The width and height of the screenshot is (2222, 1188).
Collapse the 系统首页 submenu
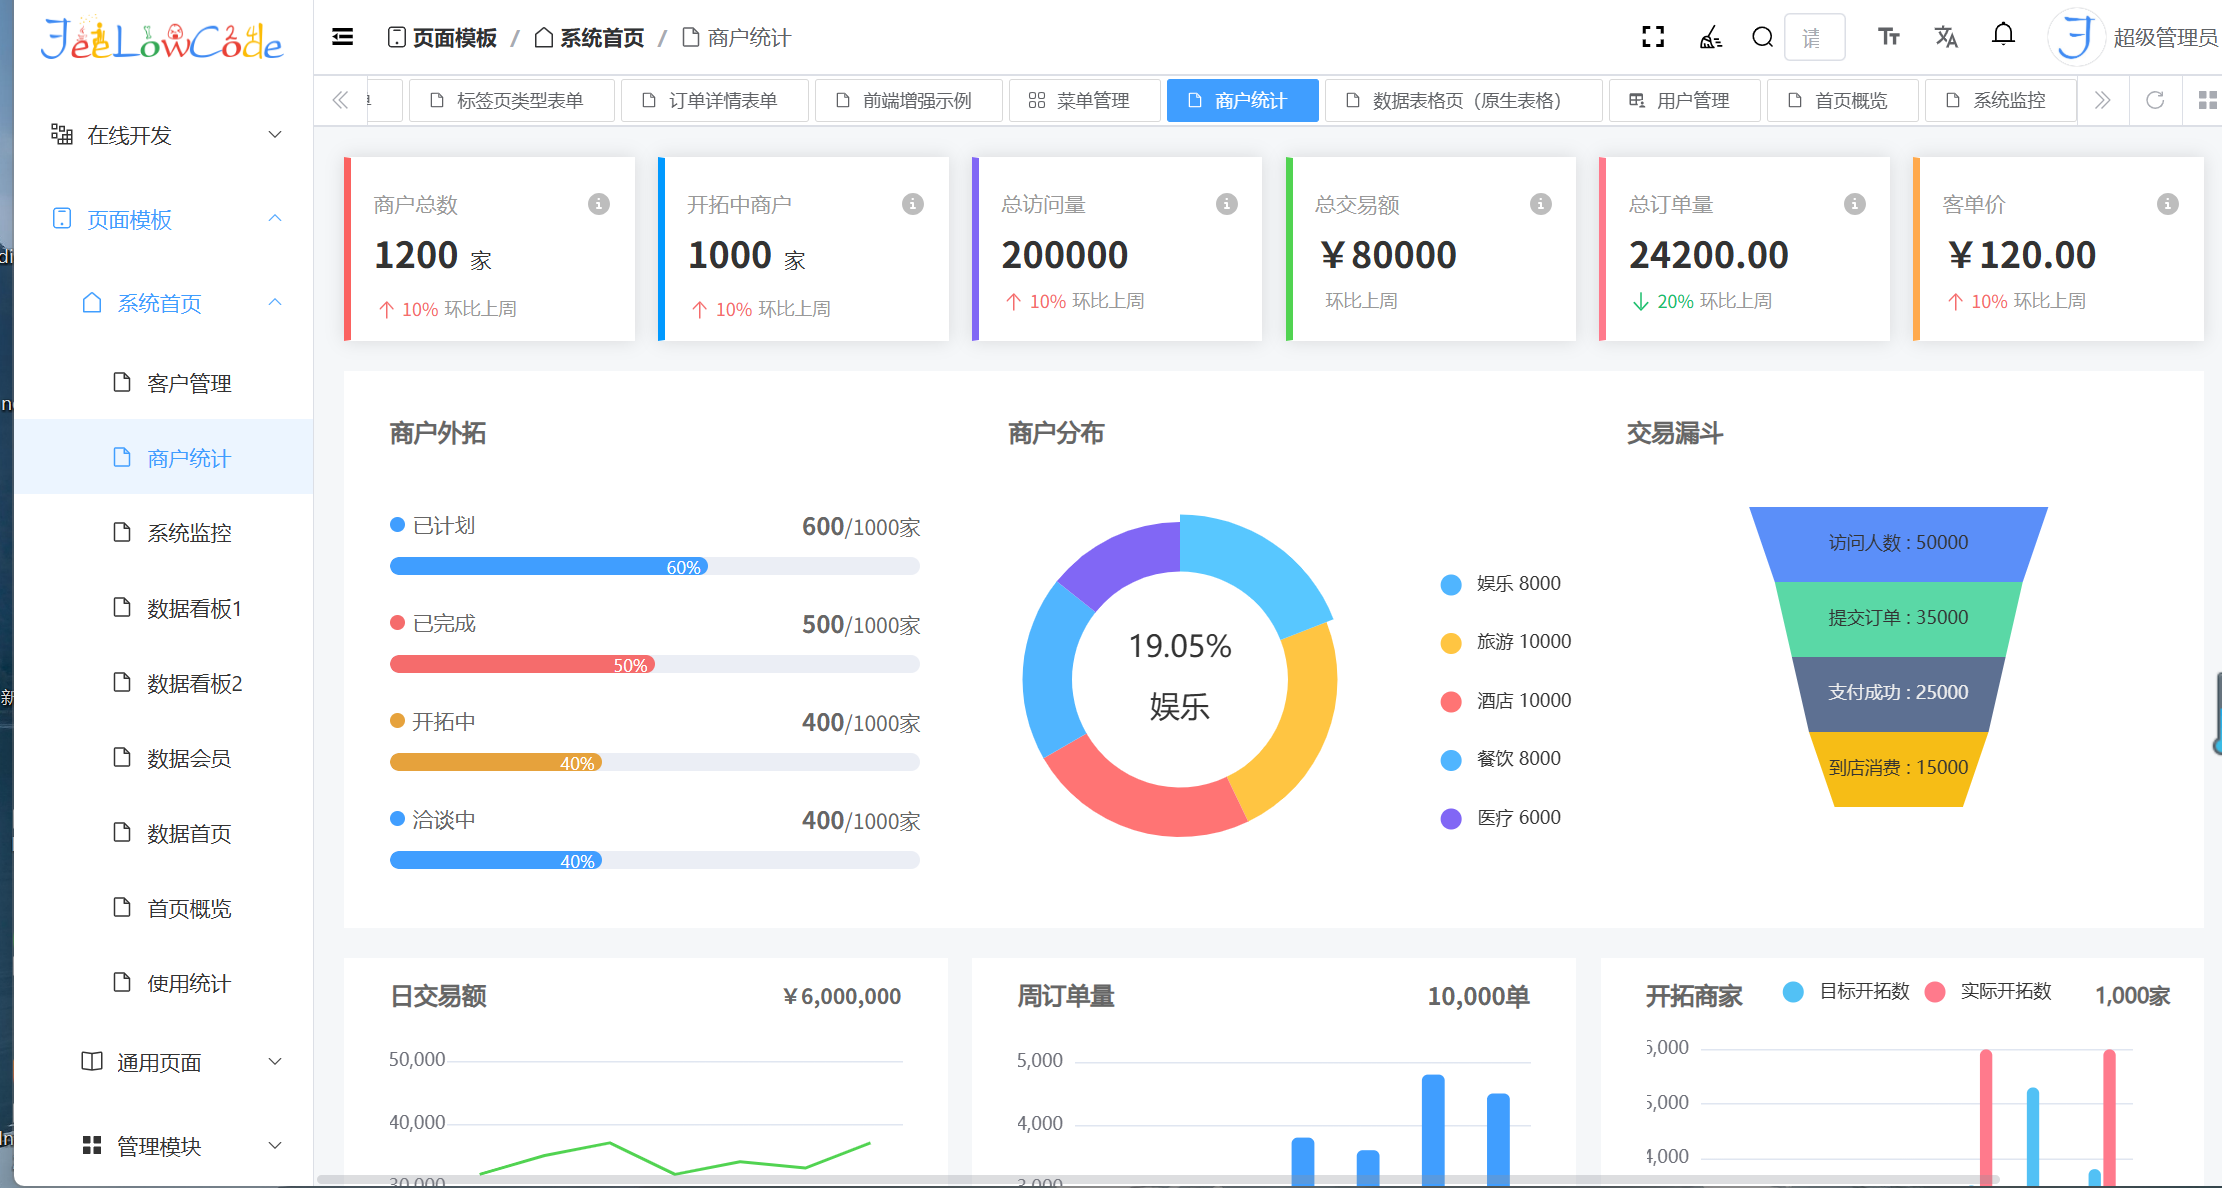[166, 303]
